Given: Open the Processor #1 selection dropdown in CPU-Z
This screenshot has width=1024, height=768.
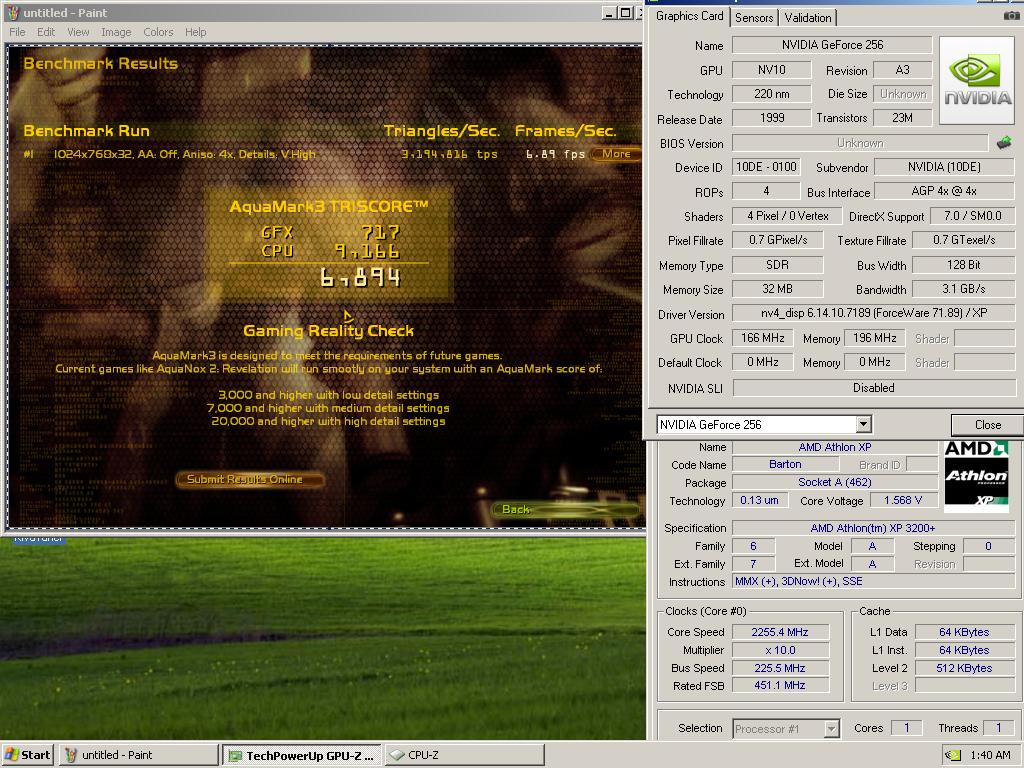Looking at the screenshot, I should [x=831, y=728].
